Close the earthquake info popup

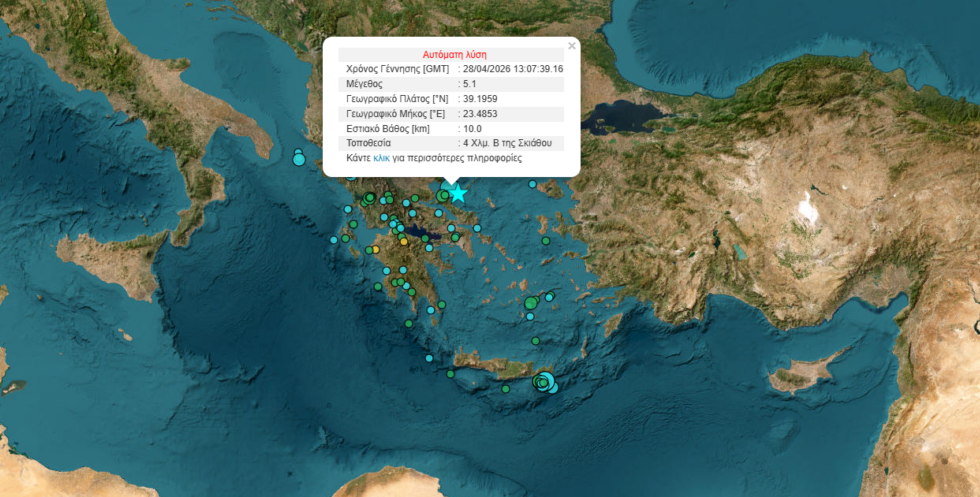(x=571, y=46)
